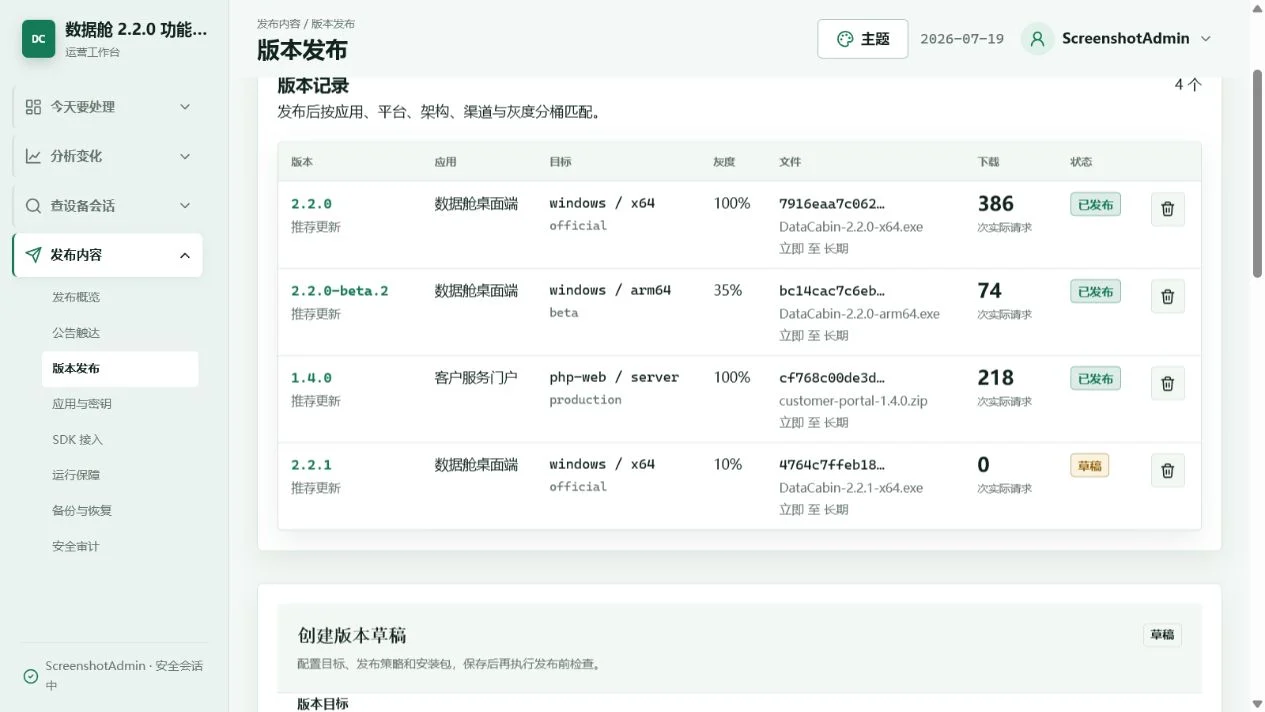Click file name DataCabin-2.2.0-arm64.exe

(859, 314)
